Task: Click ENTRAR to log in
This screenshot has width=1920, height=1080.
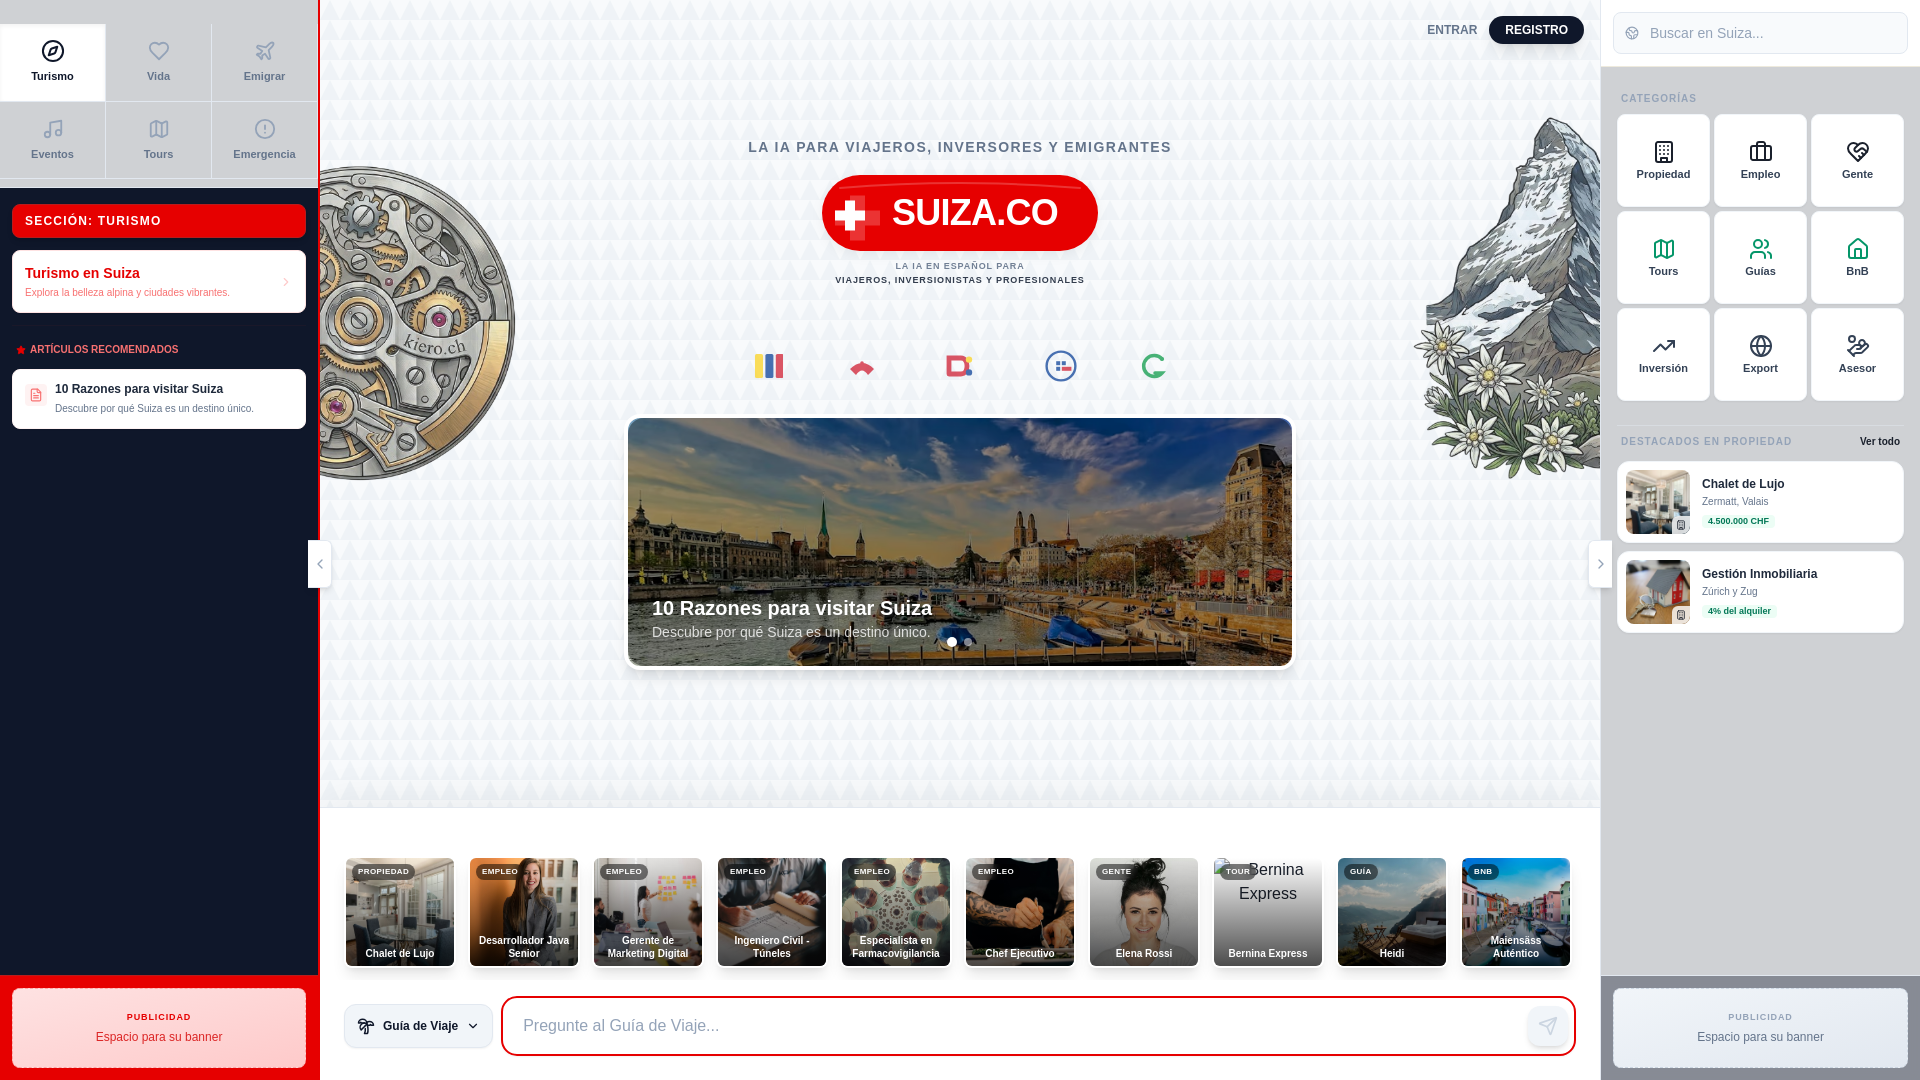Action: [x=1452, y=30]
